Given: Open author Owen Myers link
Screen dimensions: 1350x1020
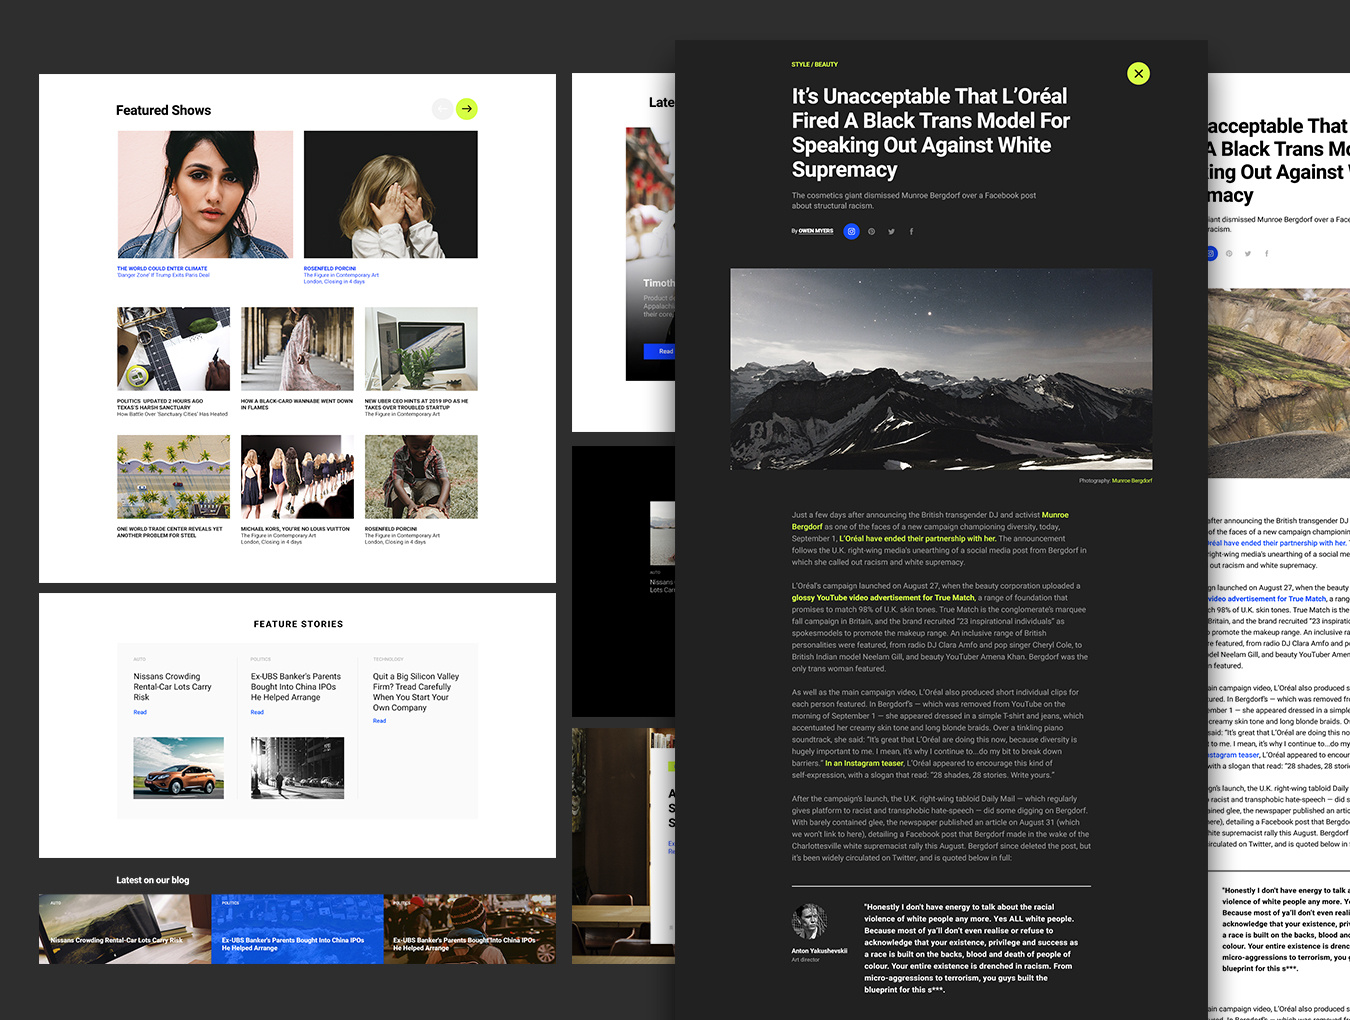Looking at the screenshot, I should point(815,231).
